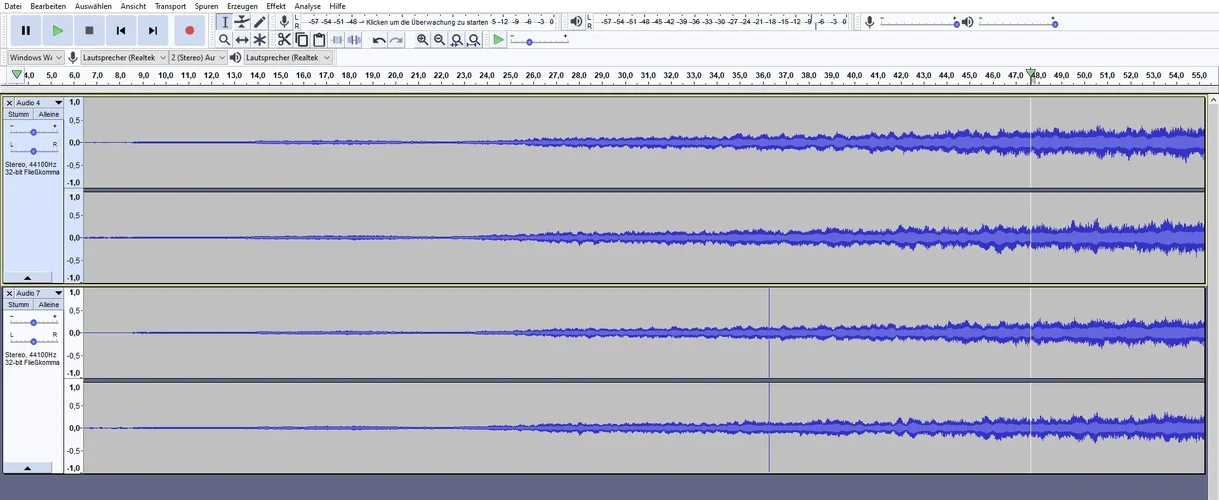Open the Audio 4 track dropdown menu
The width and height of the screenshot is (1219, 500).
(x=58, y=103)
